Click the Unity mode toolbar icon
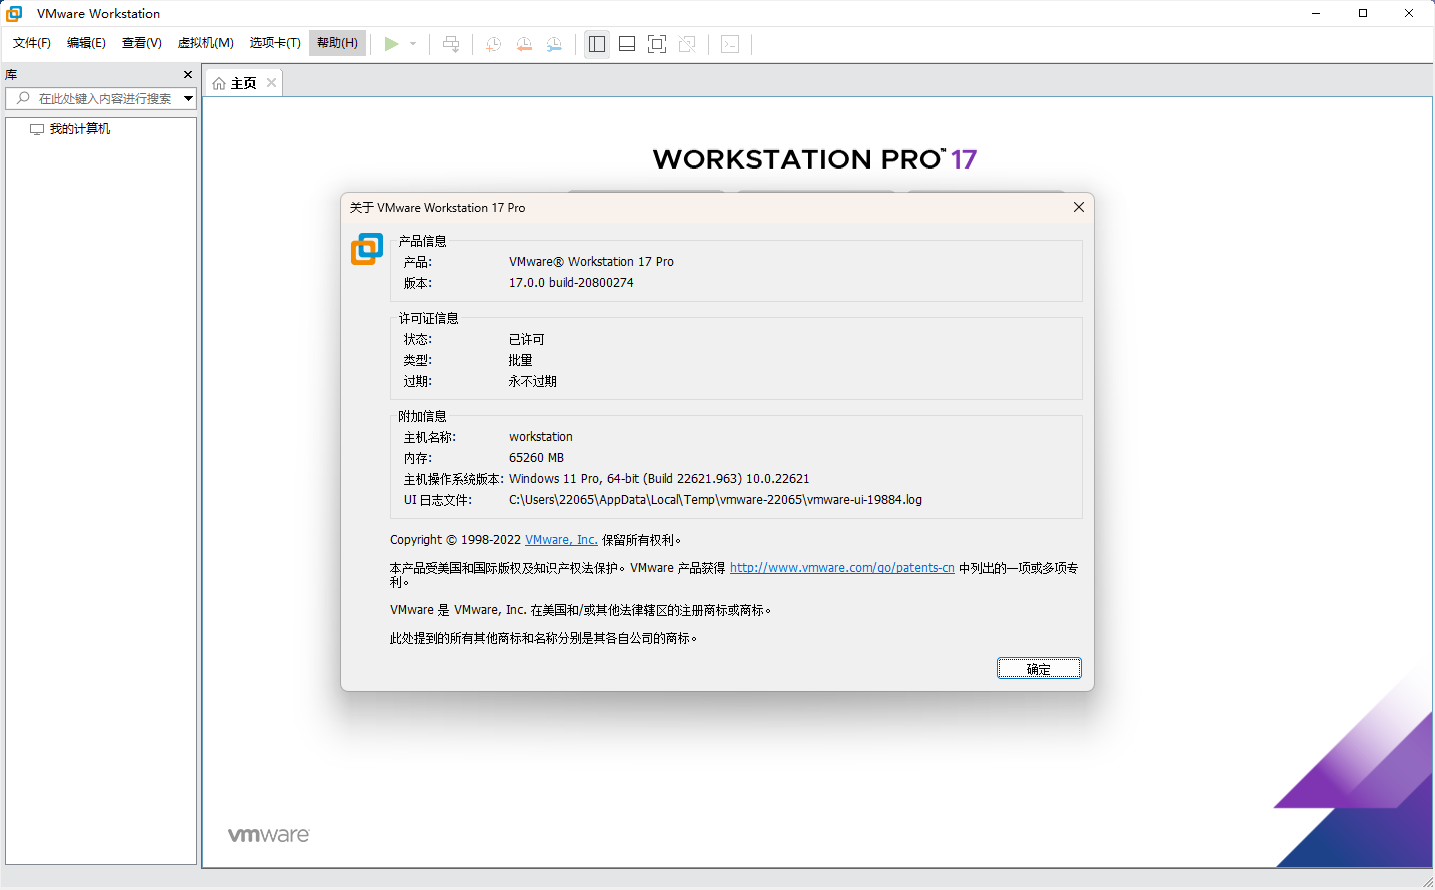This screenshot has width=1435, height=890. (x=687, y=44)
